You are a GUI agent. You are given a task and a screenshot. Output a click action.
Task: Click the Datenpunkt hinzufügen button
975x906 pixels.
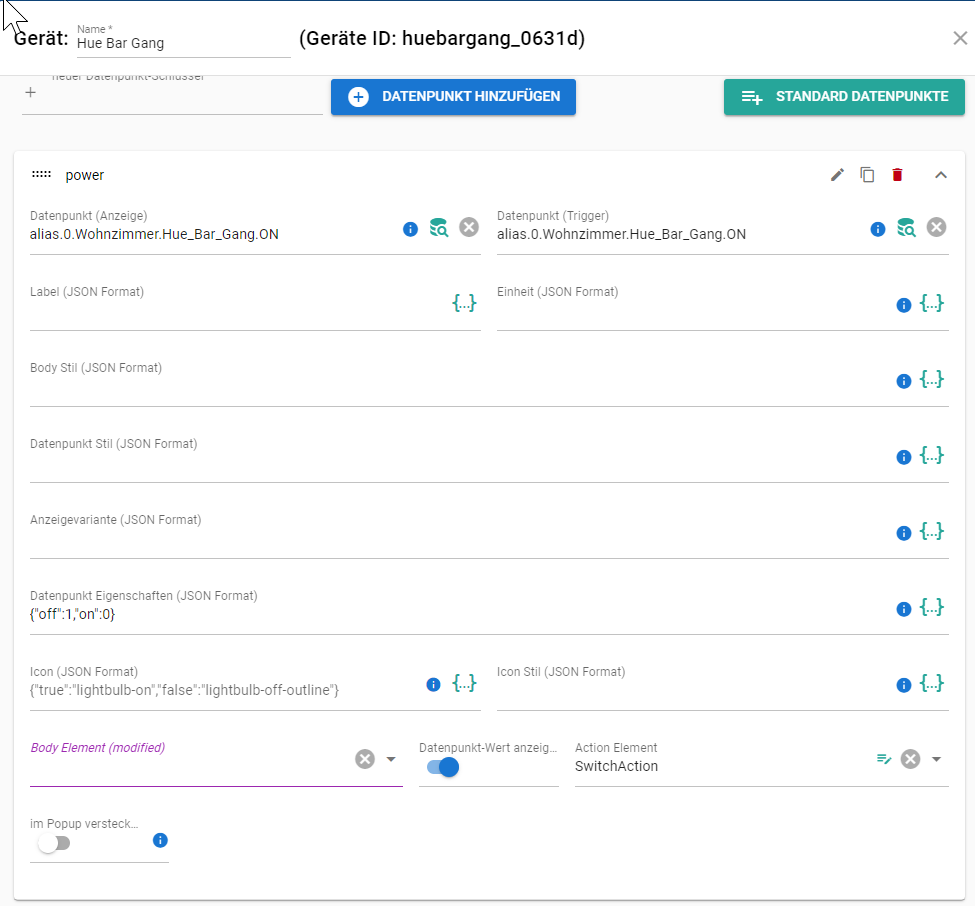(453, 97)
